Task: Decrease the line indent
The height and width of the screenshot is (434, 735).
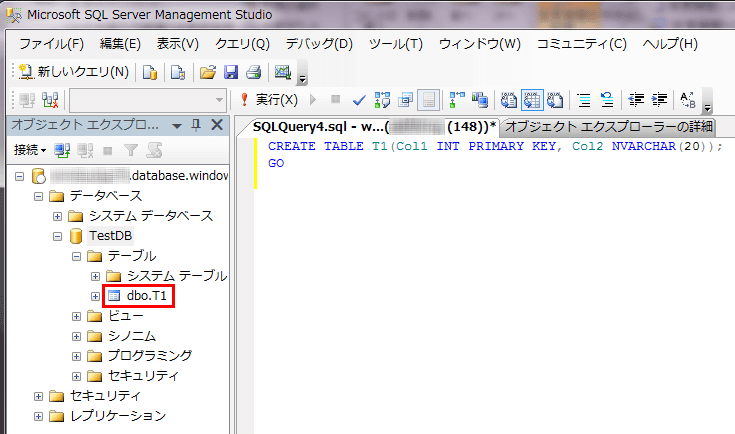Action: pyautogui.click(x=636, y=100)
